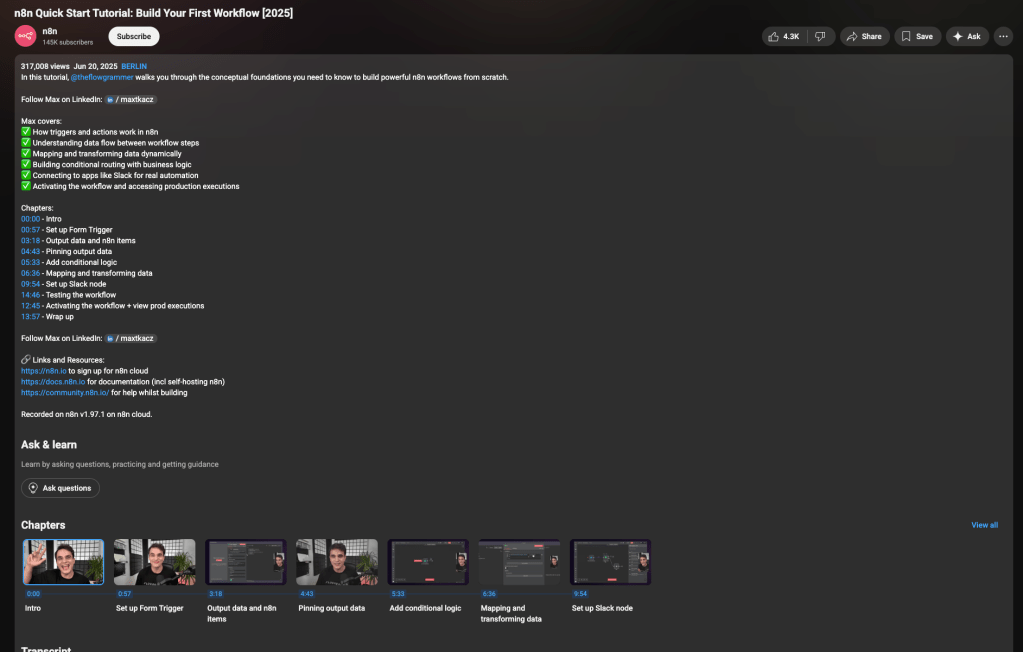Open the community.n8n.io help link

tap(65, 393)
